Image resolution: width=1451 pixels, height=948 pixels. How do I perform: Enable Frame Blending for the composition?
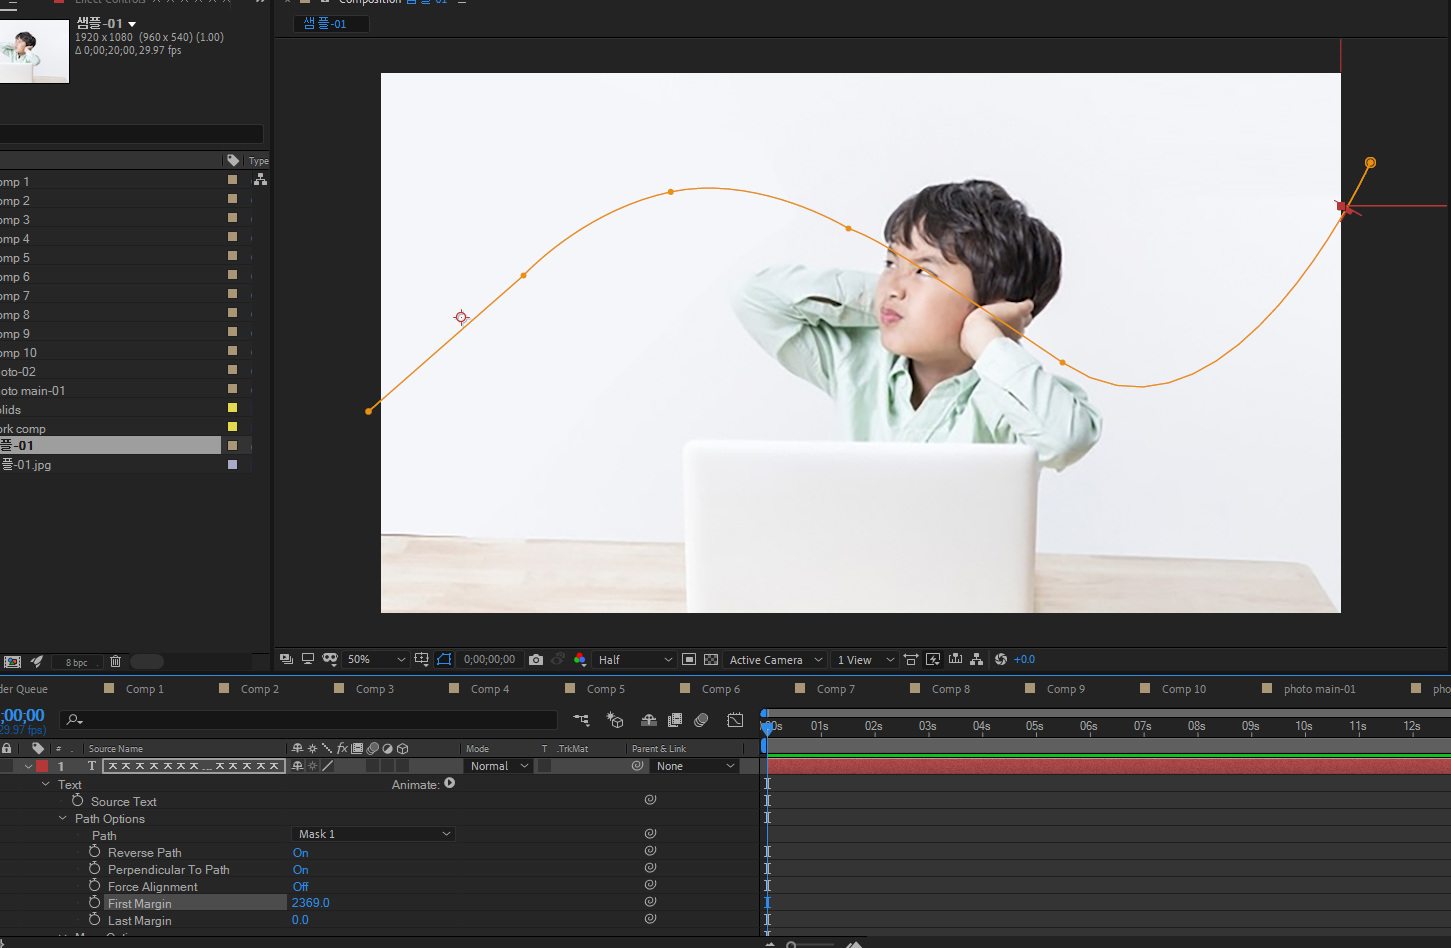(675, 720)
